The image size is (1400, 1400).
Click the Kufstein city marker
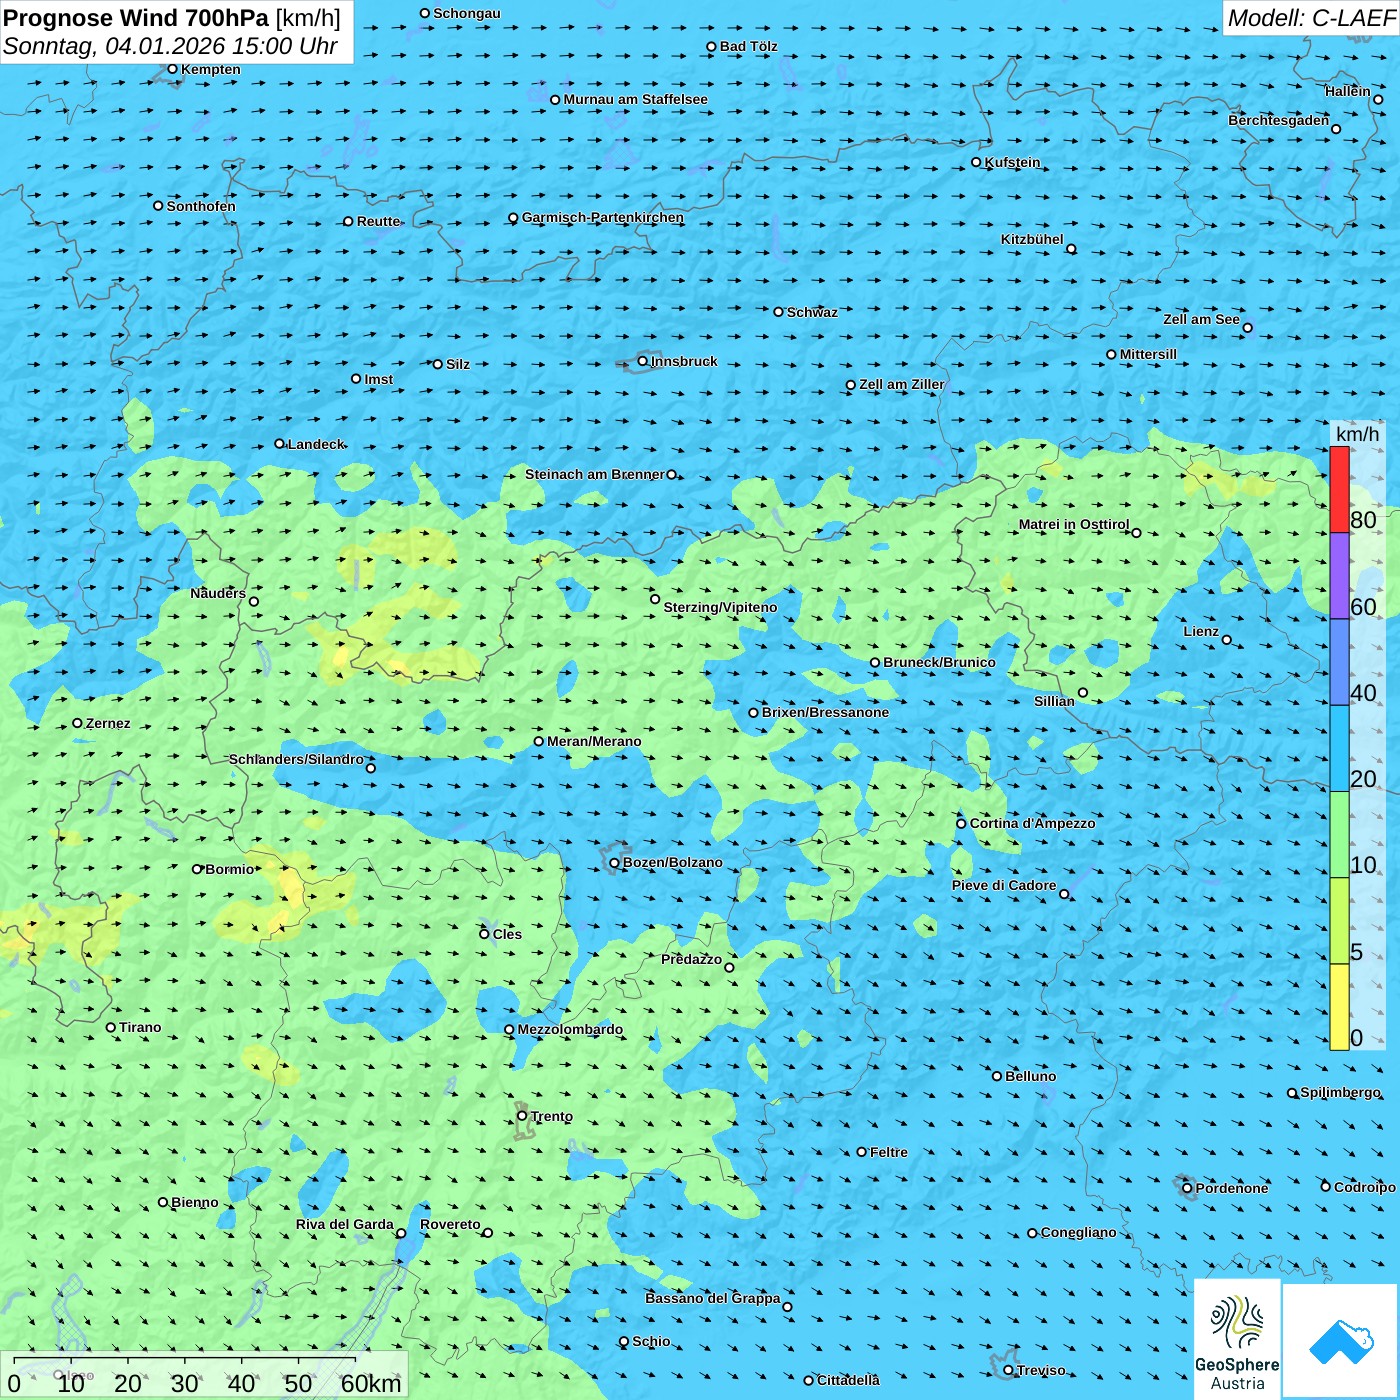click(x=976, y=162)
